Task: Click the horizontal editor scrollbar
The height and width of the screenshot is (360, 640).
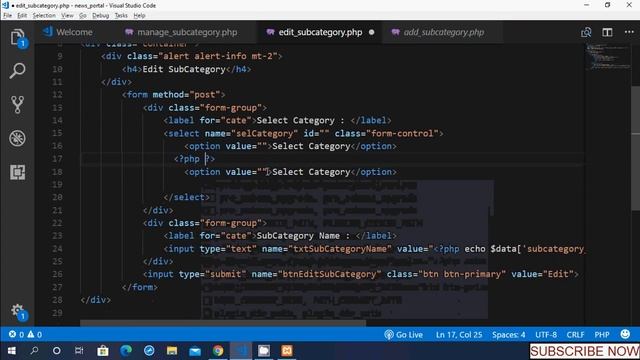Action: pos(223,322)
